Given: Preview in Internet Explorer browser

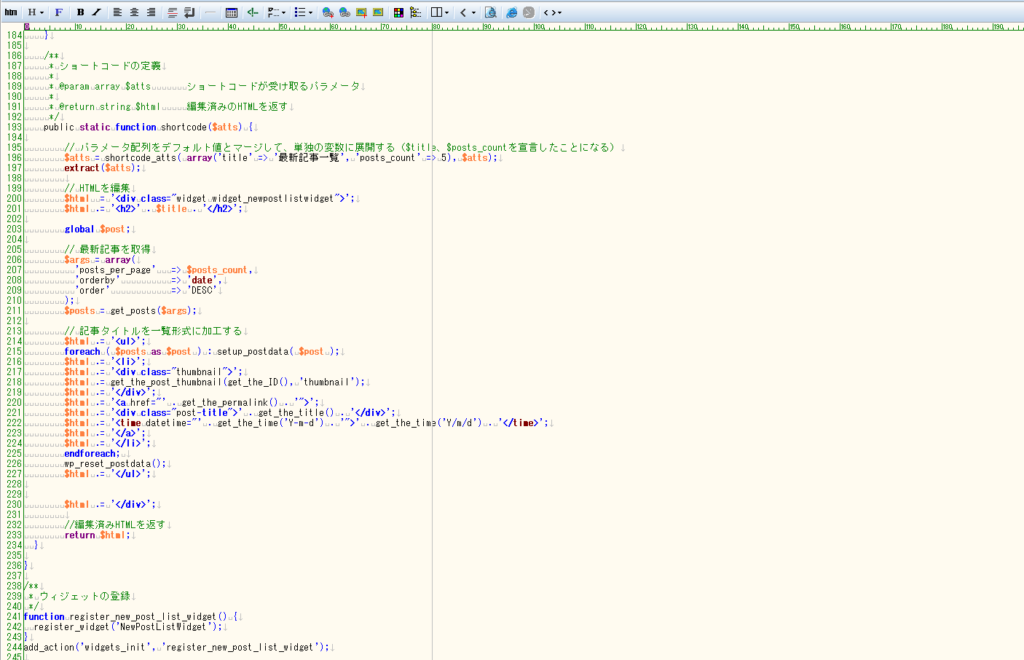Looking at the screenshot, I should [512, 12].
